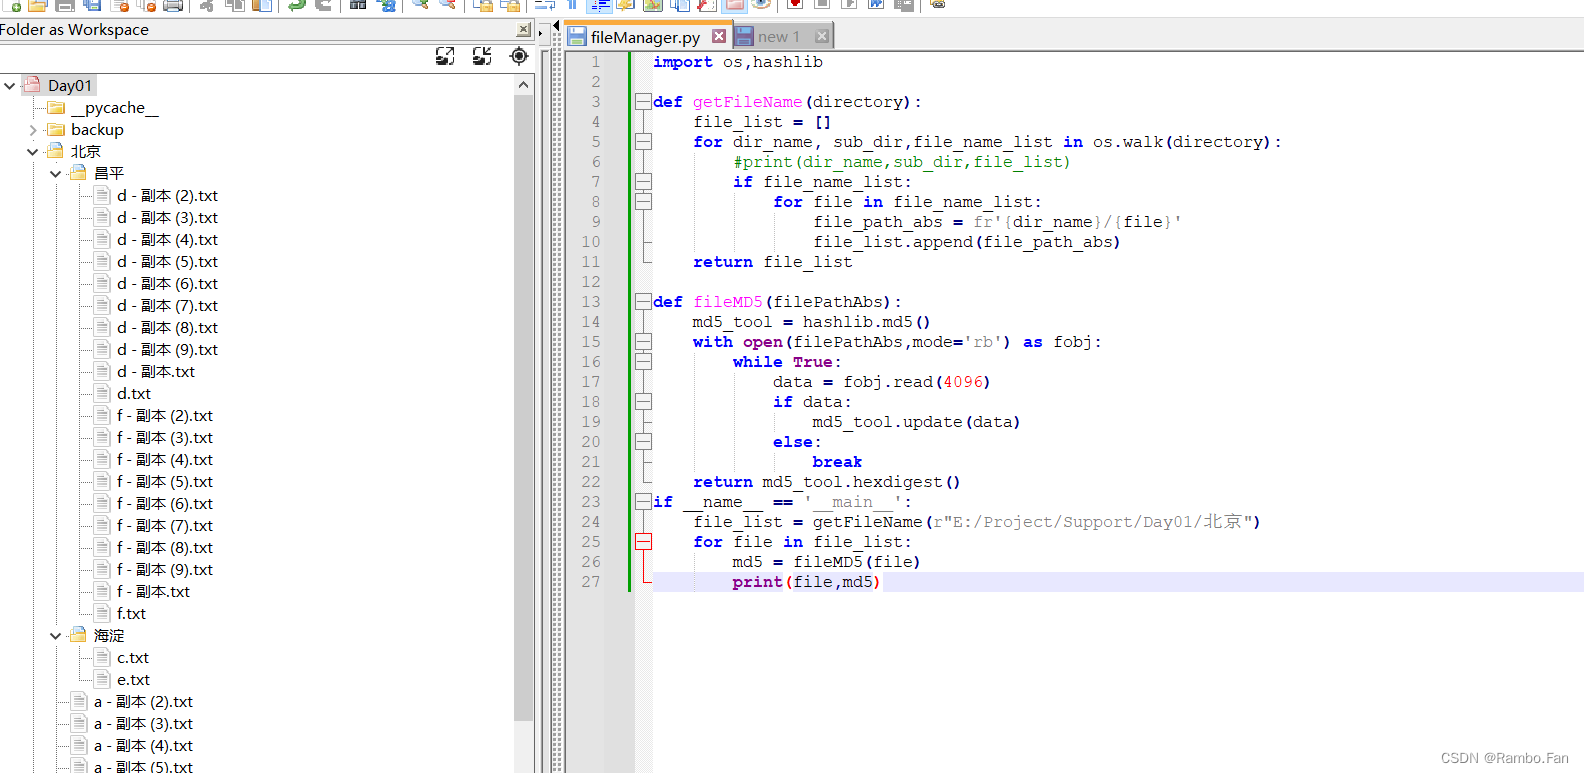This screenshot has height=773, width=1584.
Task: Click the __pycache__ folder icon
Action: pos(55,107)
